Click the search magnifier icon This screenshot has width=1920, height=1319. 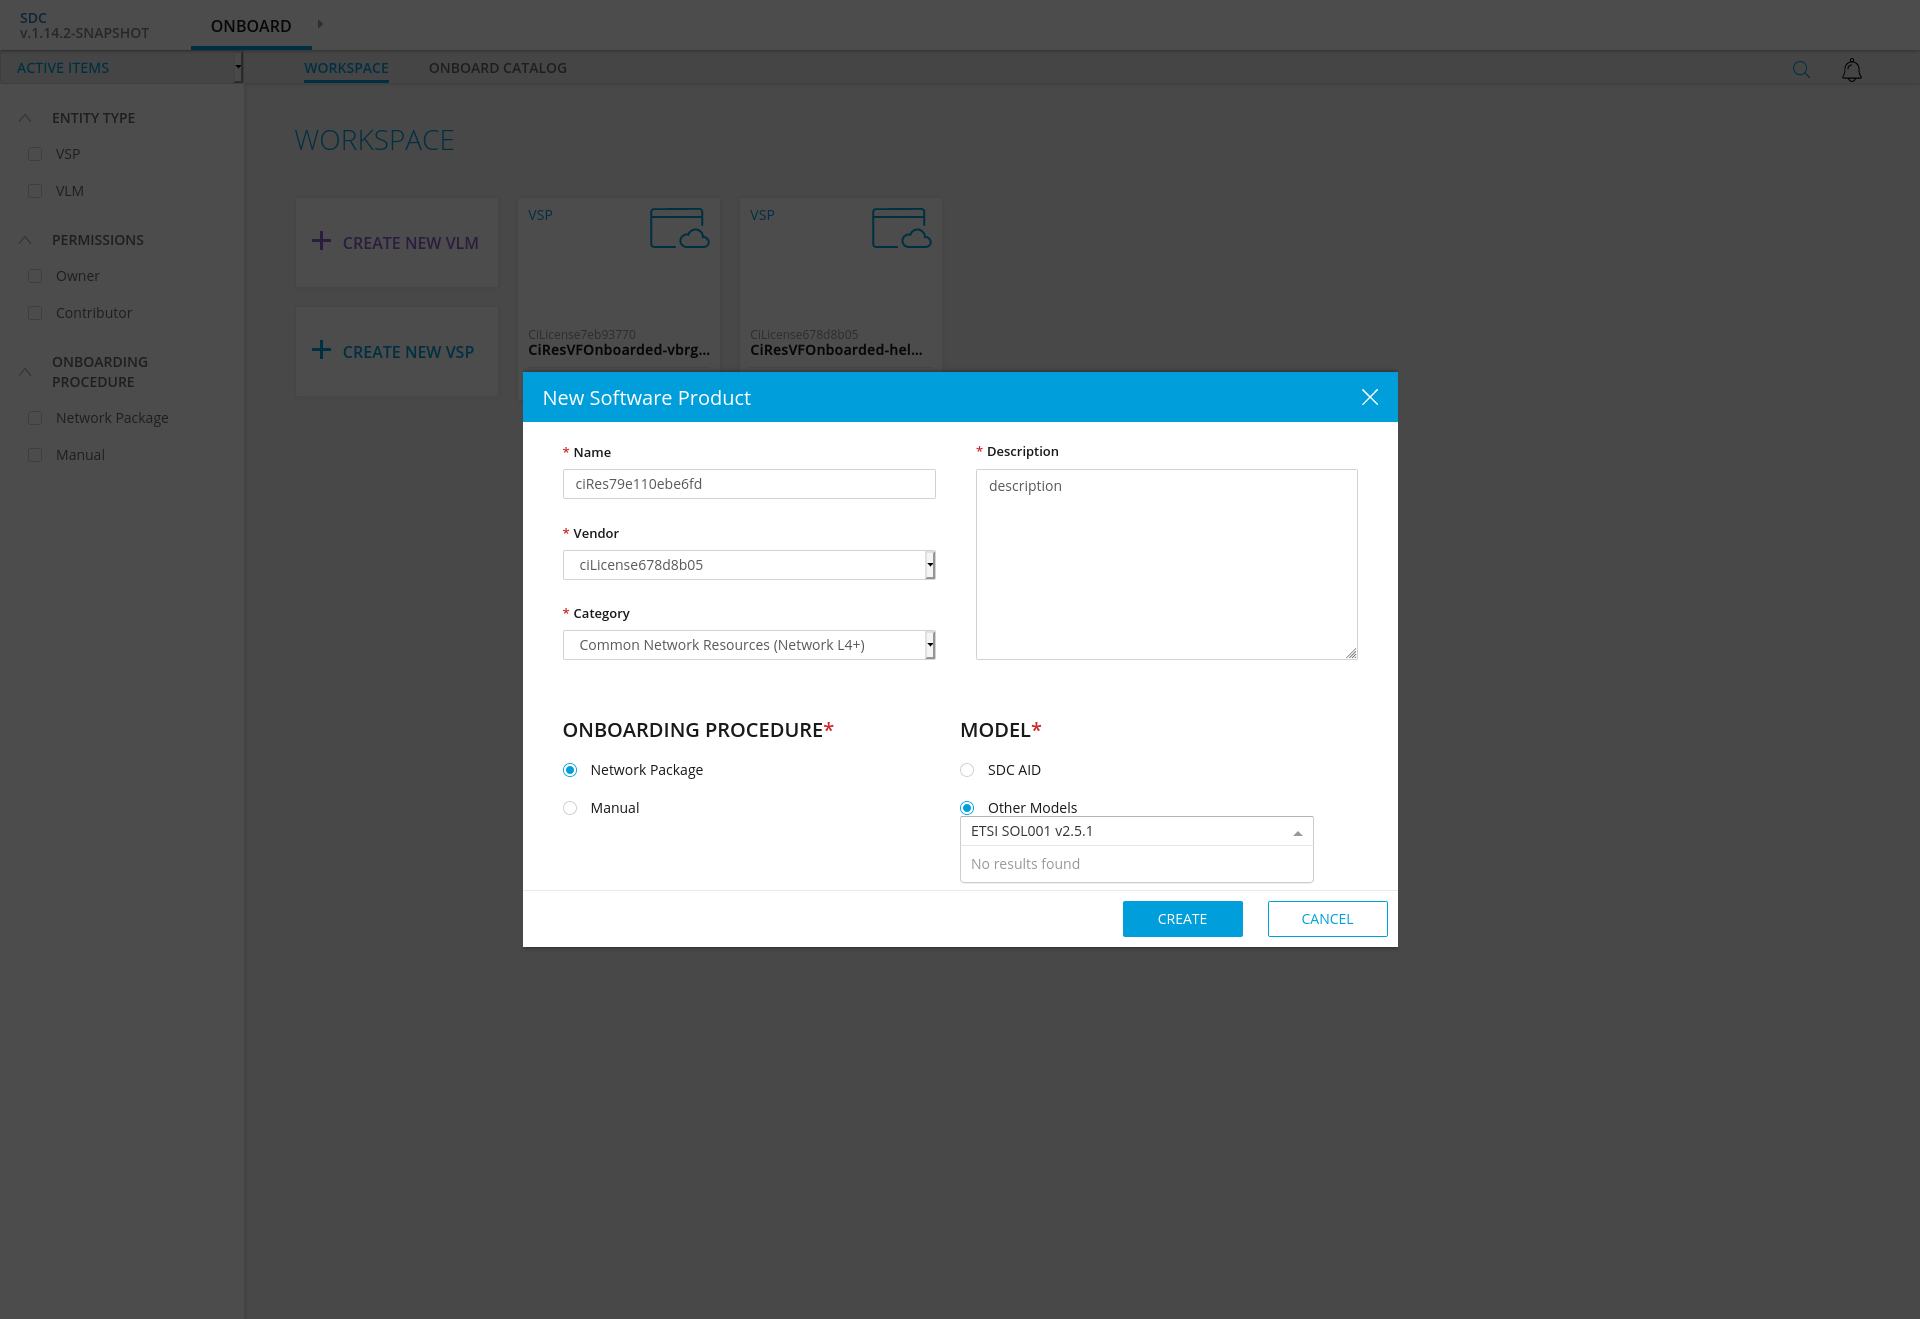coord(1801,69)
